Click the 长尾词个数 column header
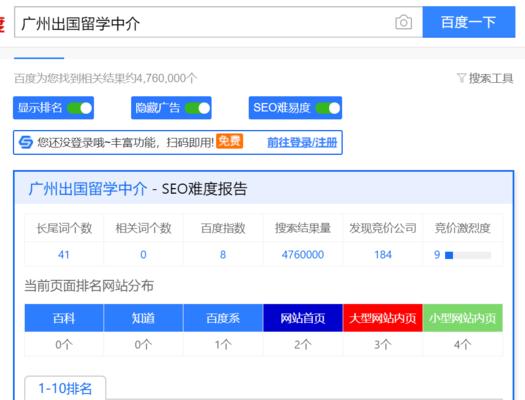The image size is (525, 400). 64,228
